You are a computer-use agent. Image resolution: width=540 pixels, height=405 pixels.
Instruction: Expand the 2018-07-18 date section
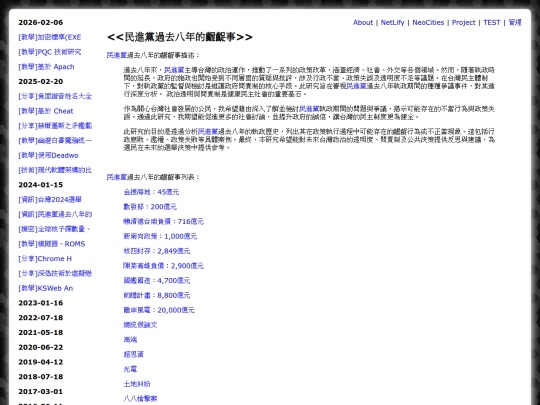point(41,377)
